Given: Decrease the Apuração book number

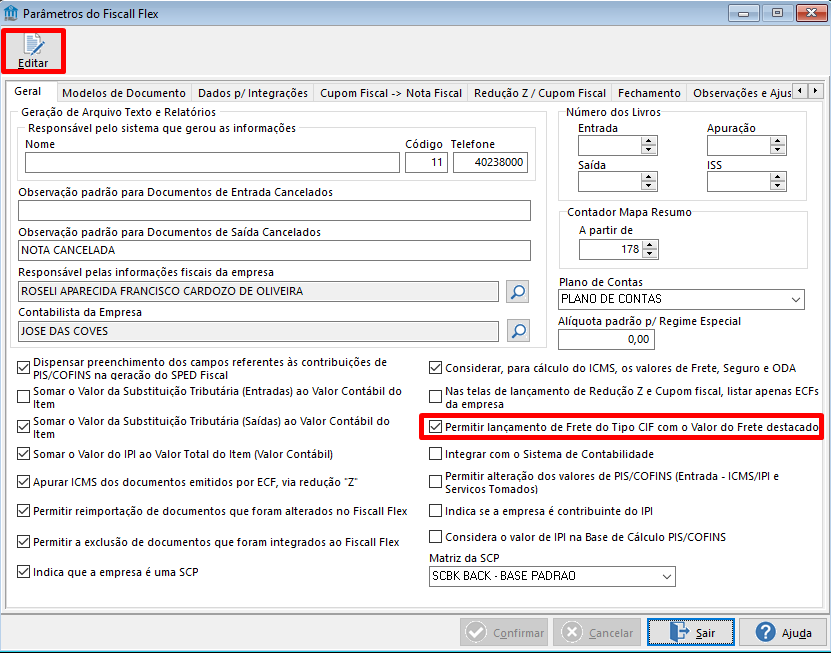Looking at the screenshot, I should coord(777,150).
